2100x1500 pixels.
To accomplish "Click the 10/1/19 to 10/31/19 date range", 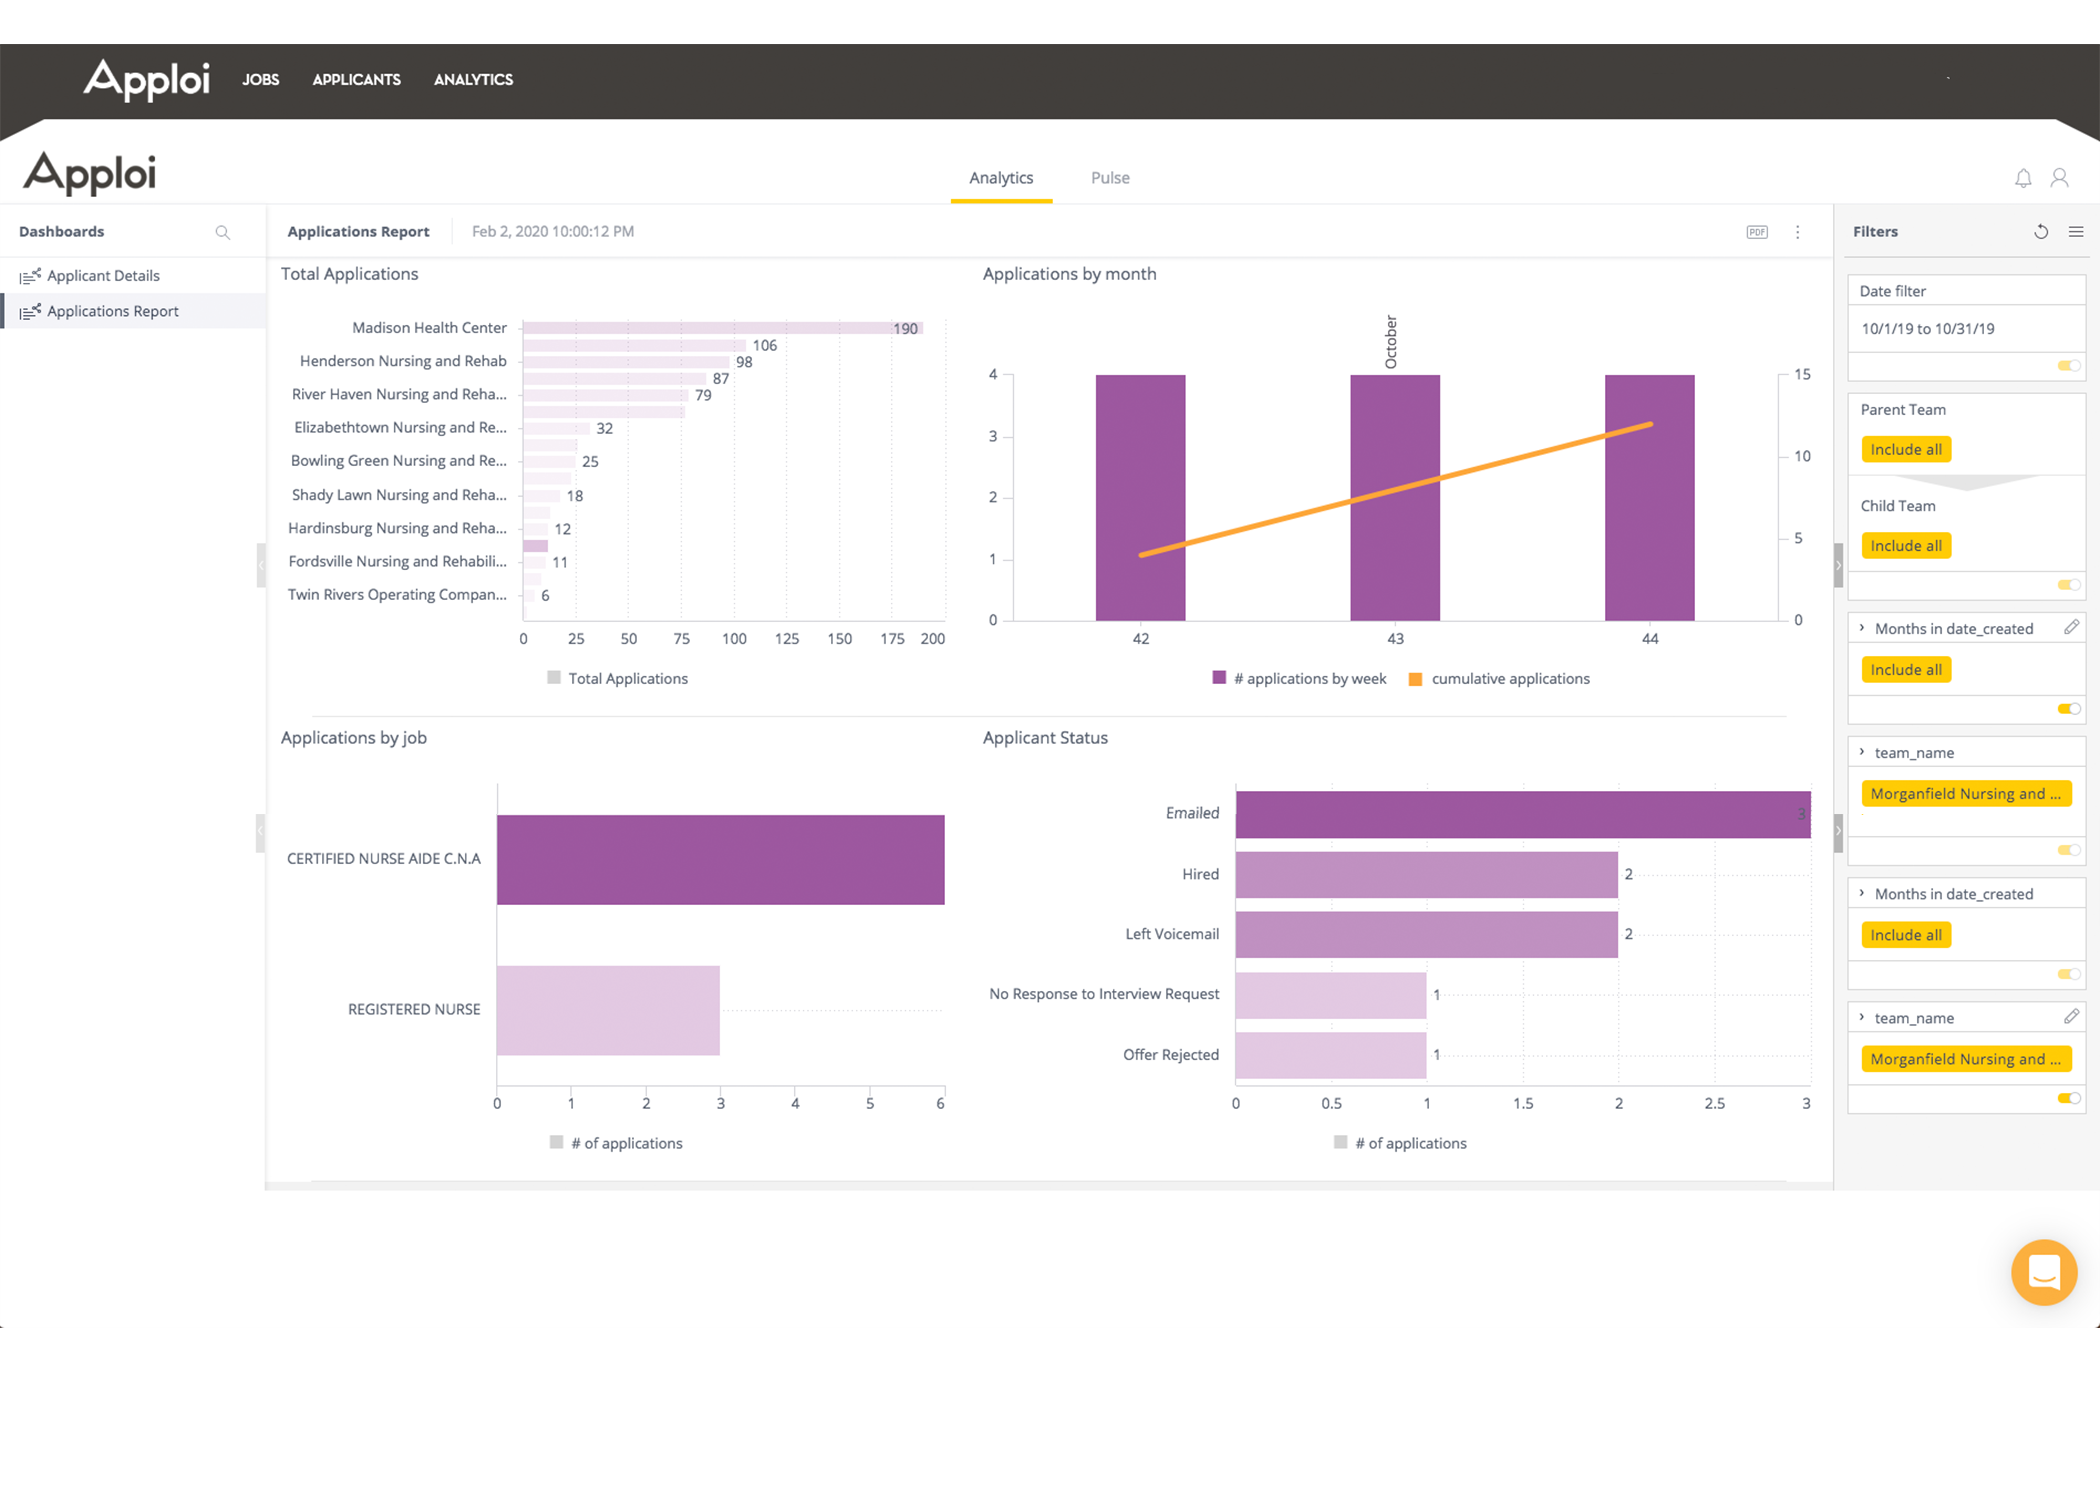I will click(x=1927, y=328).
